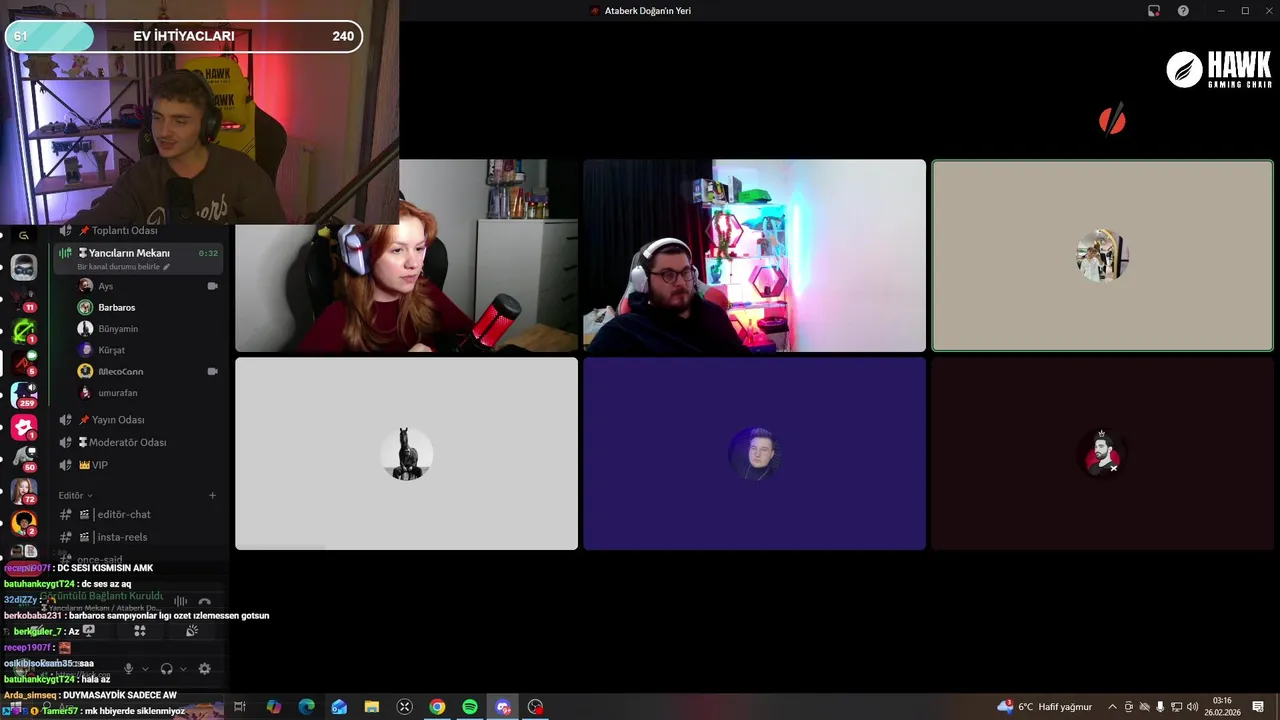Focus the red-haired woman's video tile
1280x720 pixels.
406,256
